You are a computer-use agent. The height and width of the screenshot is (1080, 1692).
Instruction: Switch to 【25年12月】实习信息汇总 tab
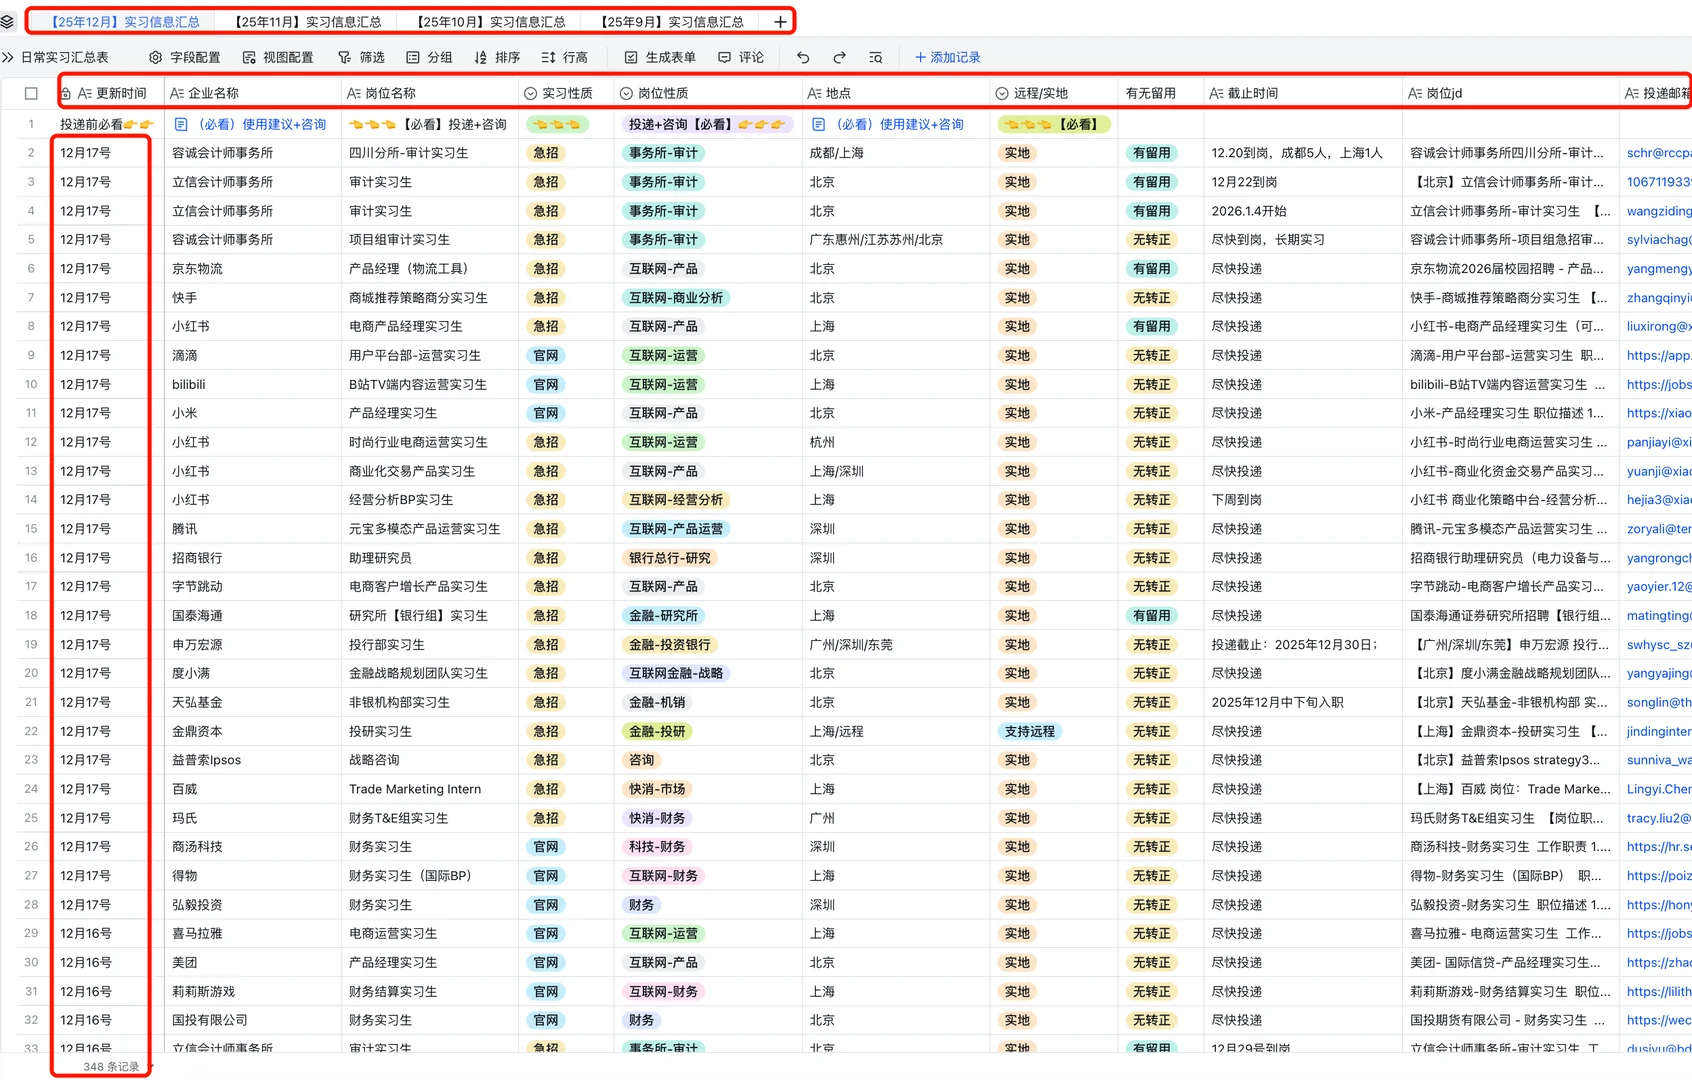[x=123, y=21]
